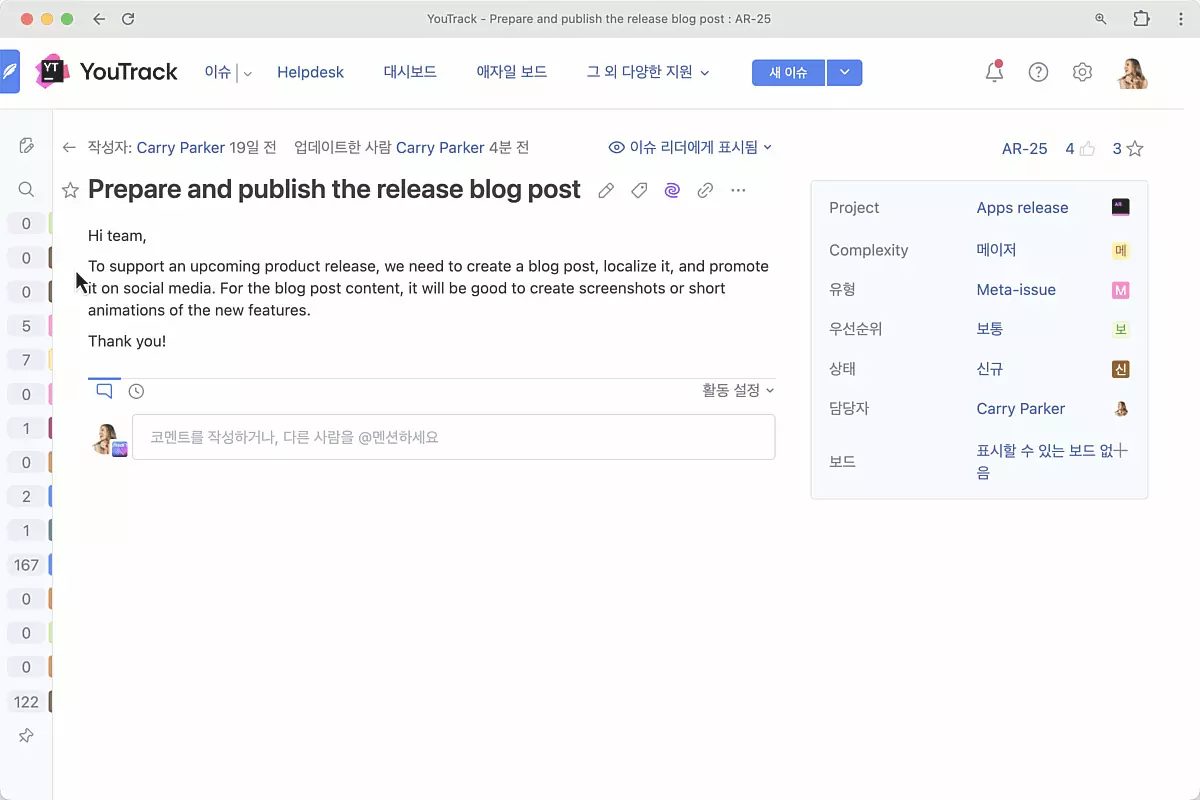Click the pink Meta-issue type color badge
1200x800 pixels.
click(1120, 290)
